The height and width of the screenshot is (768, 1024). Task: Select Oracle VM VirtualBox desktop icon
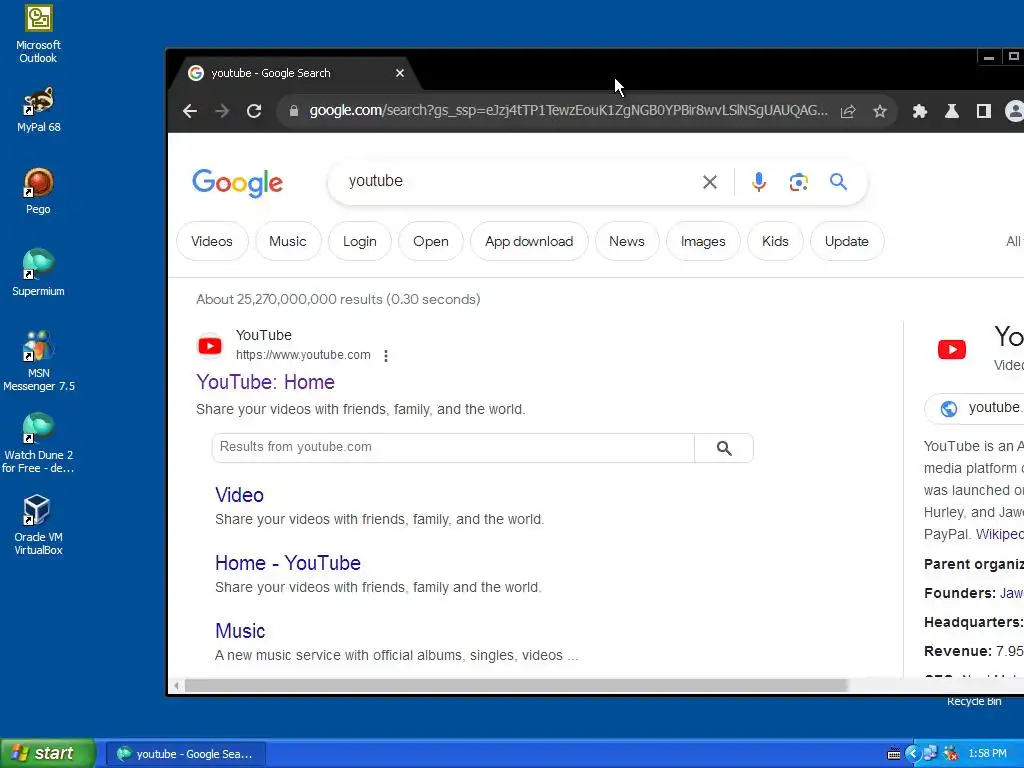coord(38,525)
